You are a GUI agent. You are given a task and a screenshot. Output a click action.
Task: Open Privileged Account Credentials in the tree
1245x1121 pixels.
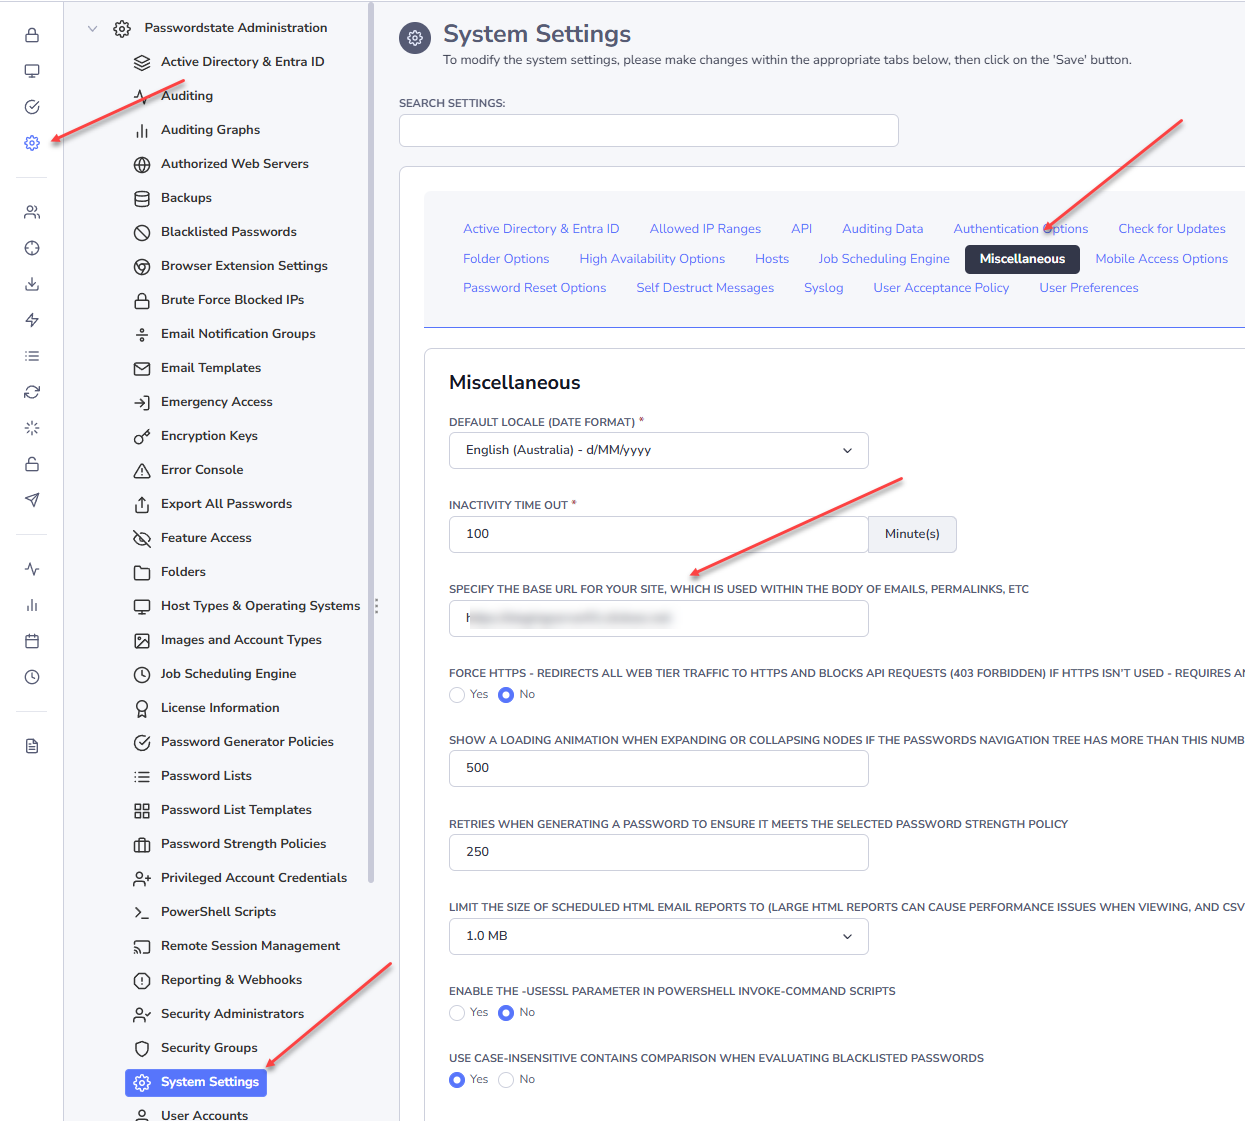[x=254, y=878]
